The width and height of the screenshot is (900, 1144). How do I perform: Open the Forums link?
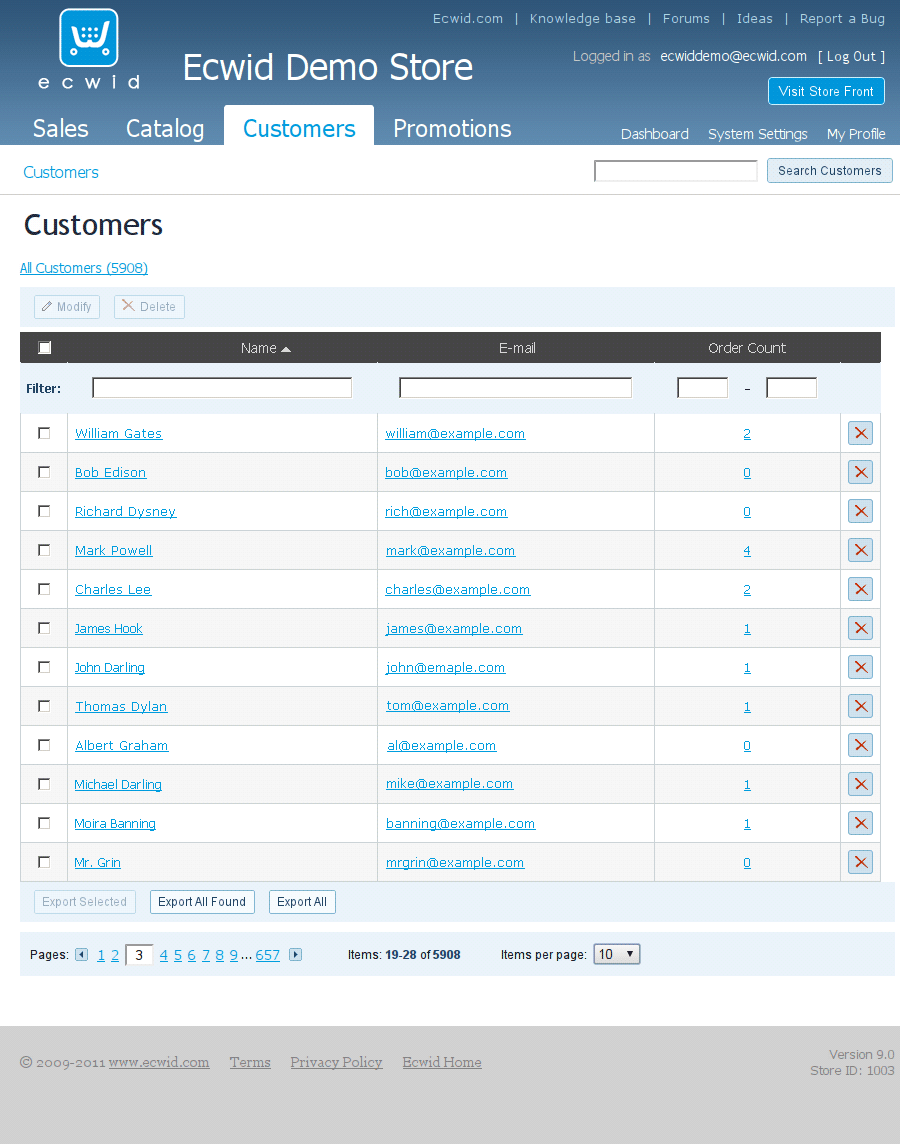coord(686,19)
